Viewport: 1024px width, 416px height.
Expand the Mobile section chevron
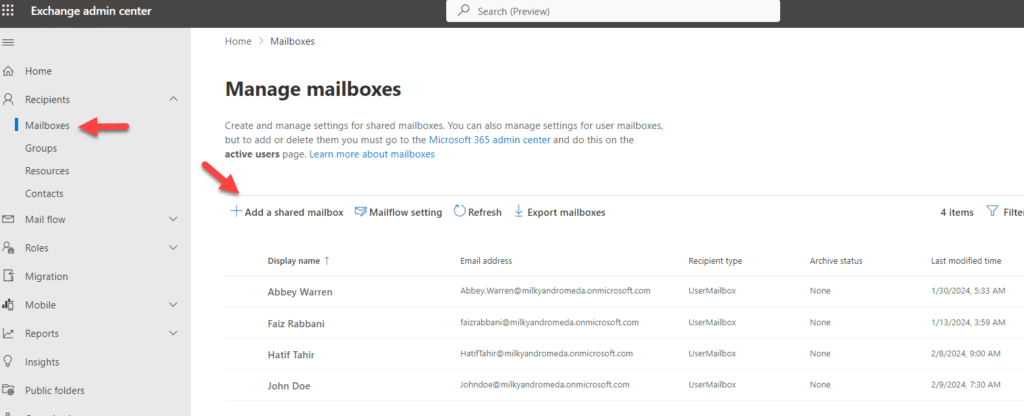(173, 305)
